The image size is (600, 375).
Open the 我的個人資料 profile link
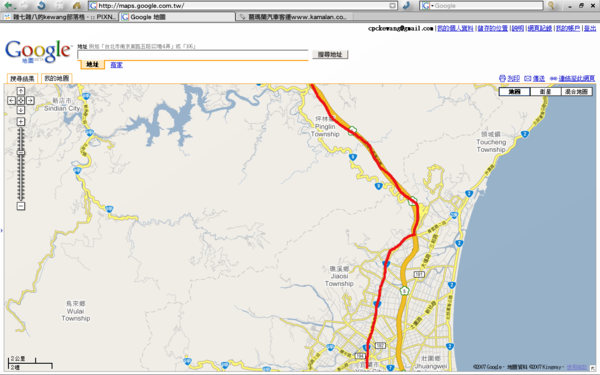click(455, 28)
